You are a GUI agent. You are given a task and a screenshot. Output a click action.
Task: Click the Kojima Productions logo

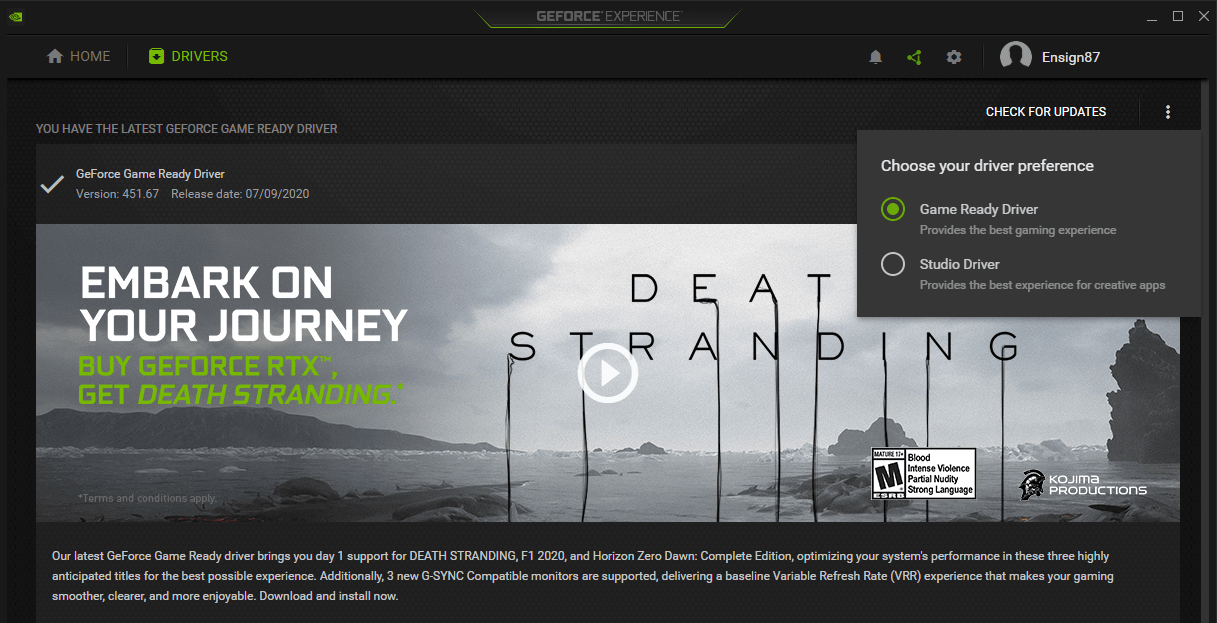coord(1083,484)
